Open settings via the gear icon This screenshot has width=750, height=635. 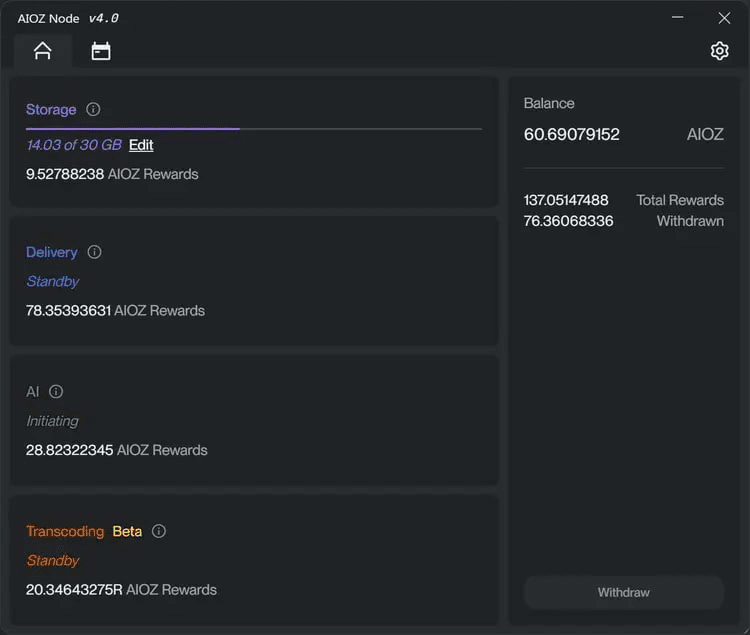tap(719, 51)
